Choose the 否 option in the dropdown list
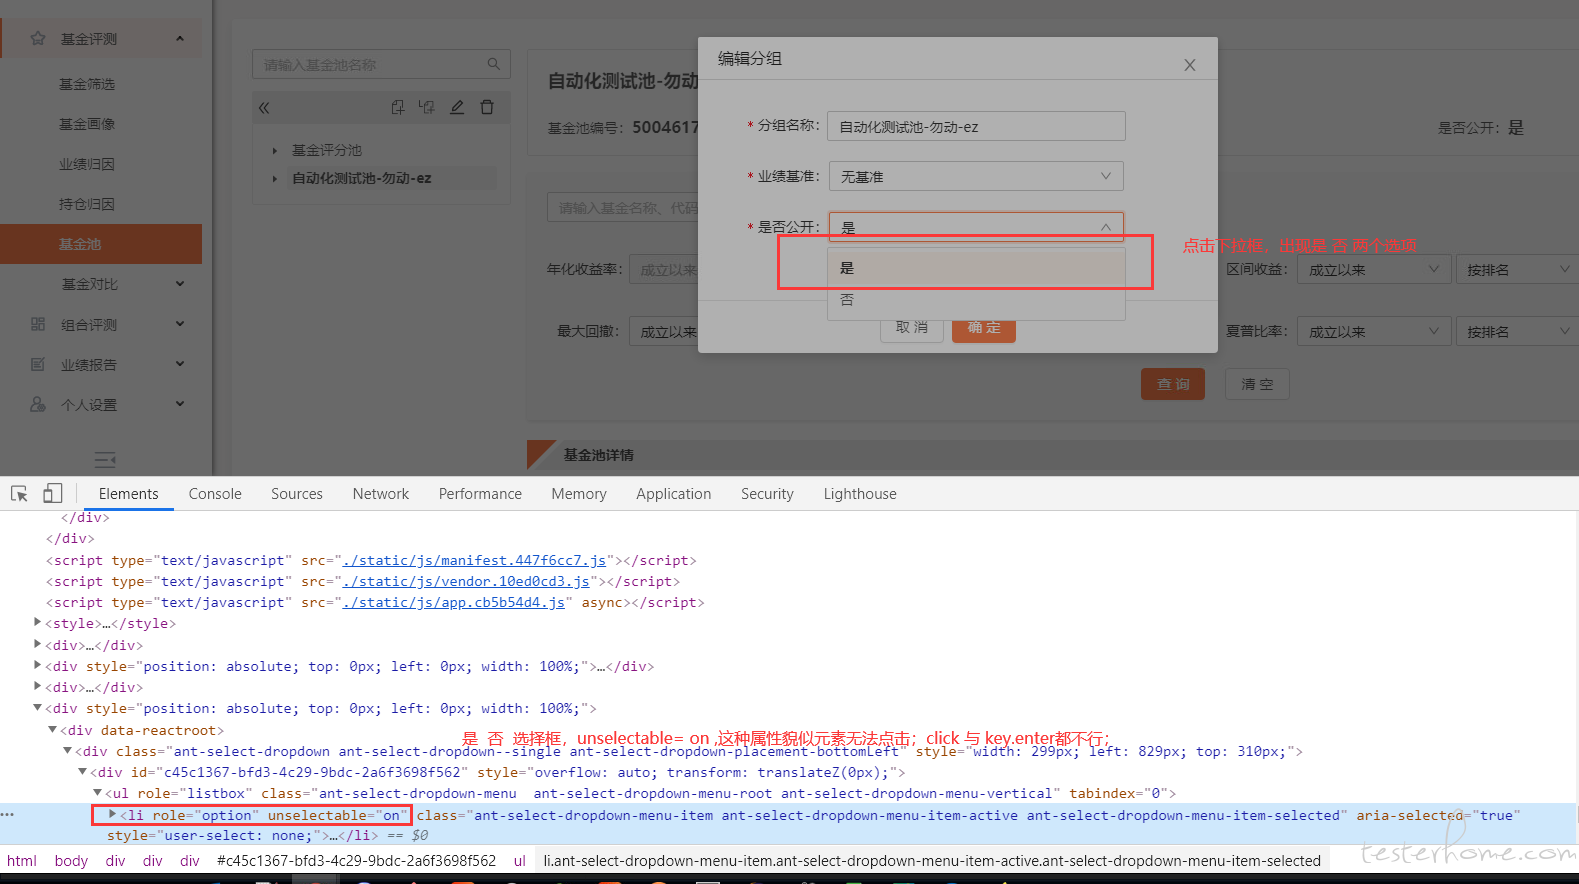The height and width of the screenshot is (884, 1579). [x=976, y=300]
